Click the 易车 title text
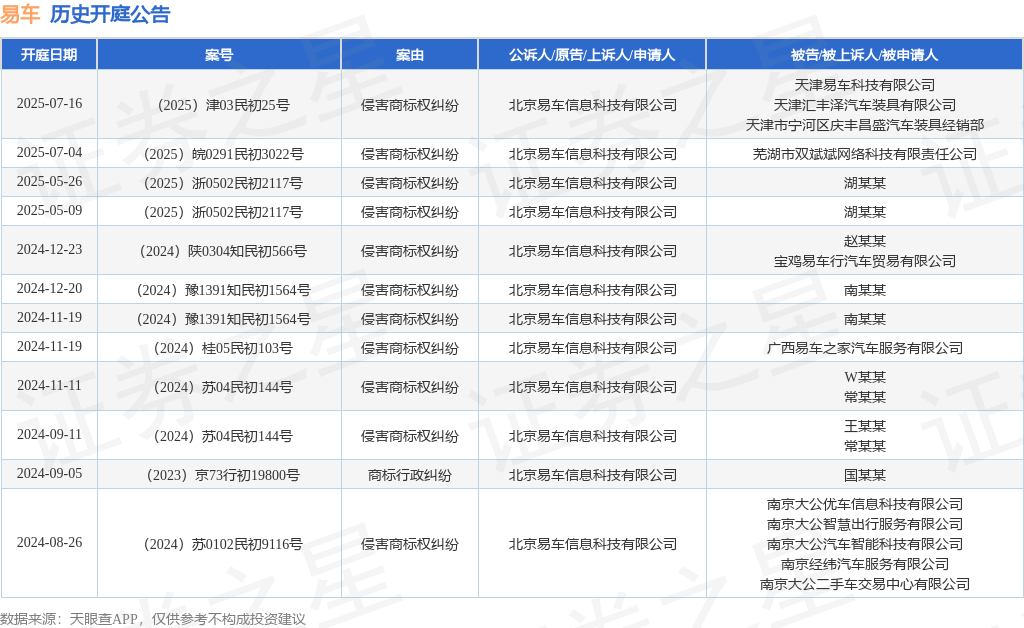The height and width of the screenshot is (628, 1024). [20, 14]
